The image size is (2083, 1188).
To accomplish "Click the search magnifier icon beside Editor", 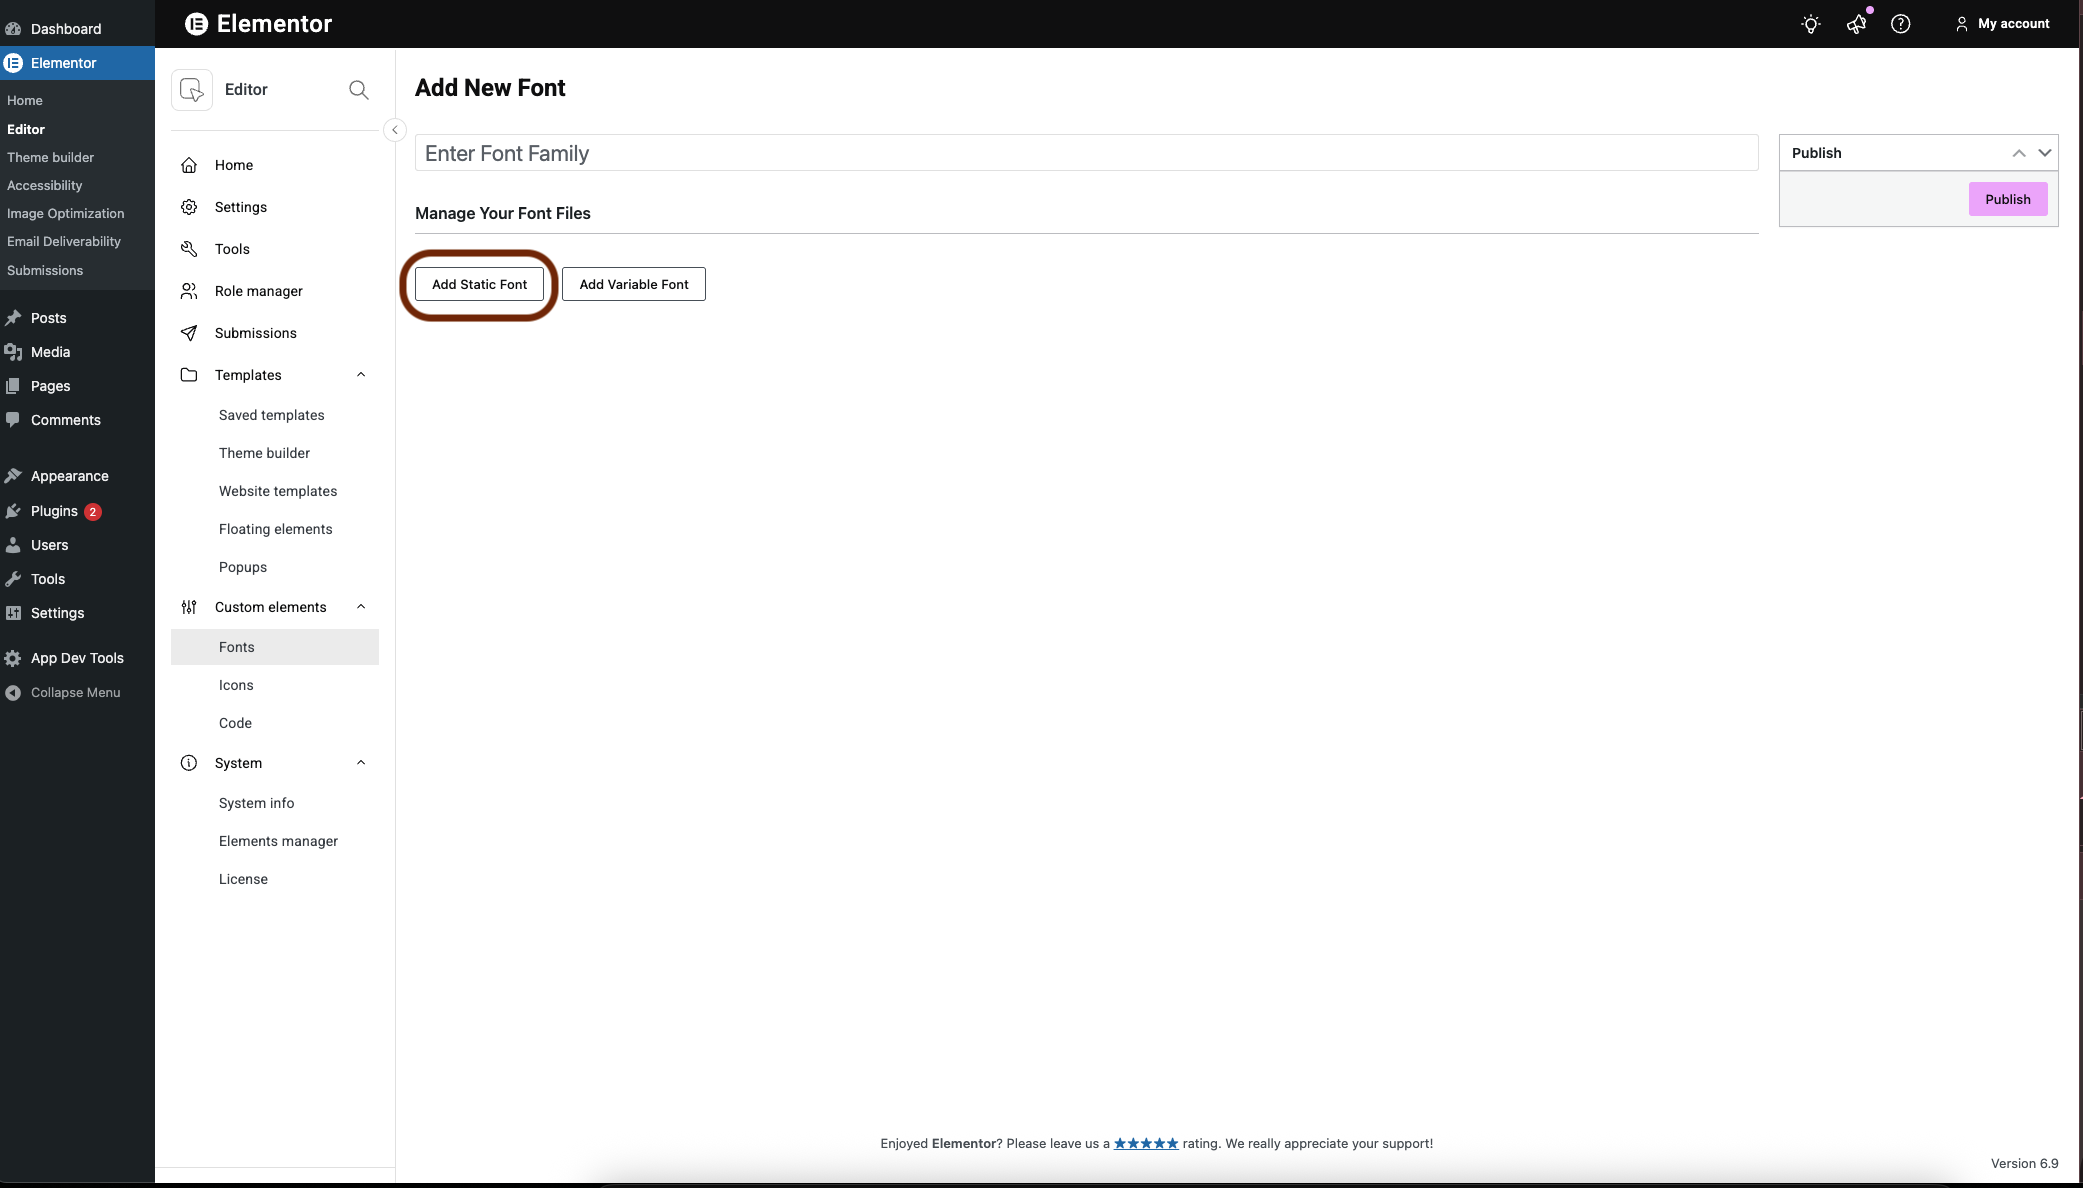I will click(358, 90).
